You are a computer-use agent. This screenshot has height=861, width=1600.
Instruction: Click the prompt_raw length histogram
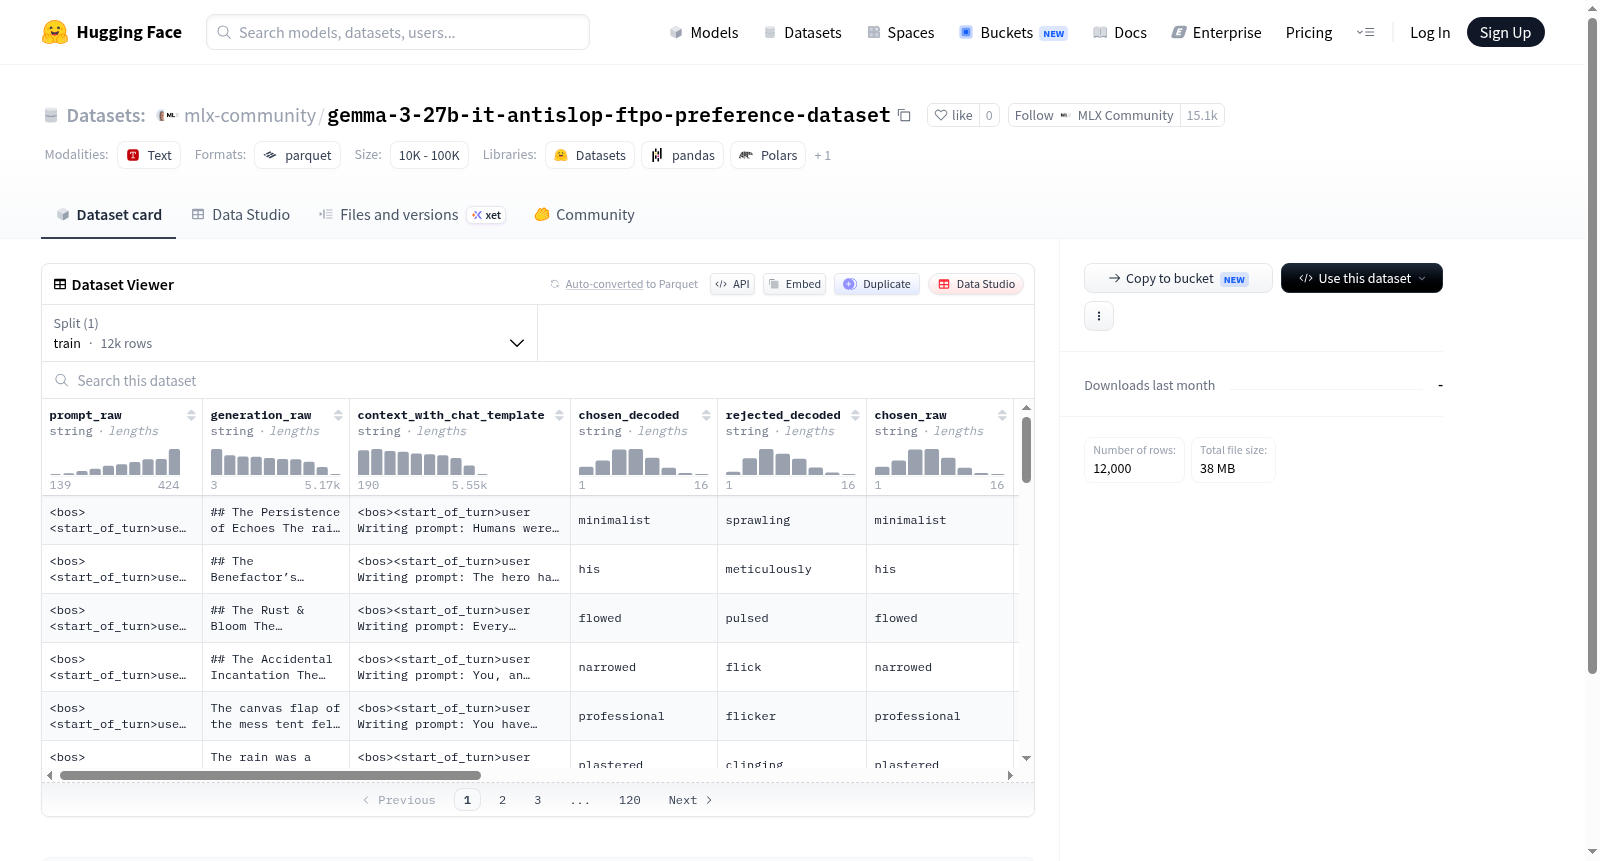click(115, 461)
